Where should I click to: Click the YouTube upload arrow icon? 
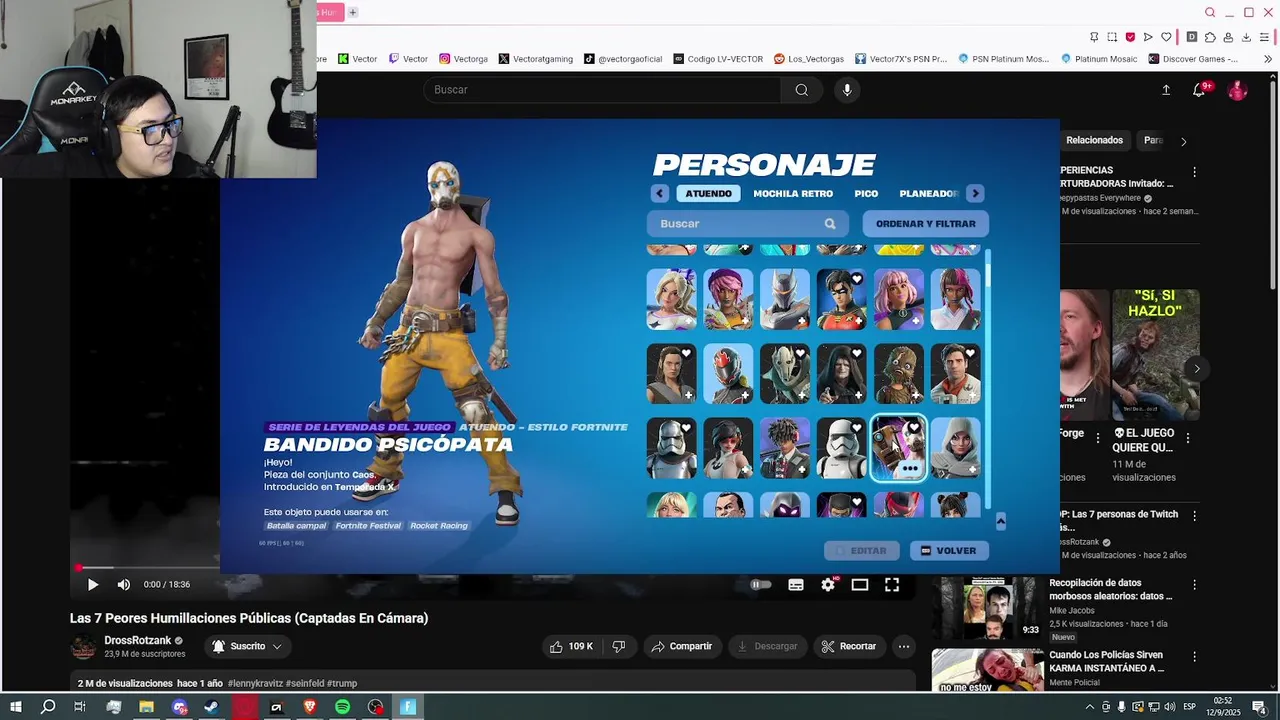pos(1166,90)
